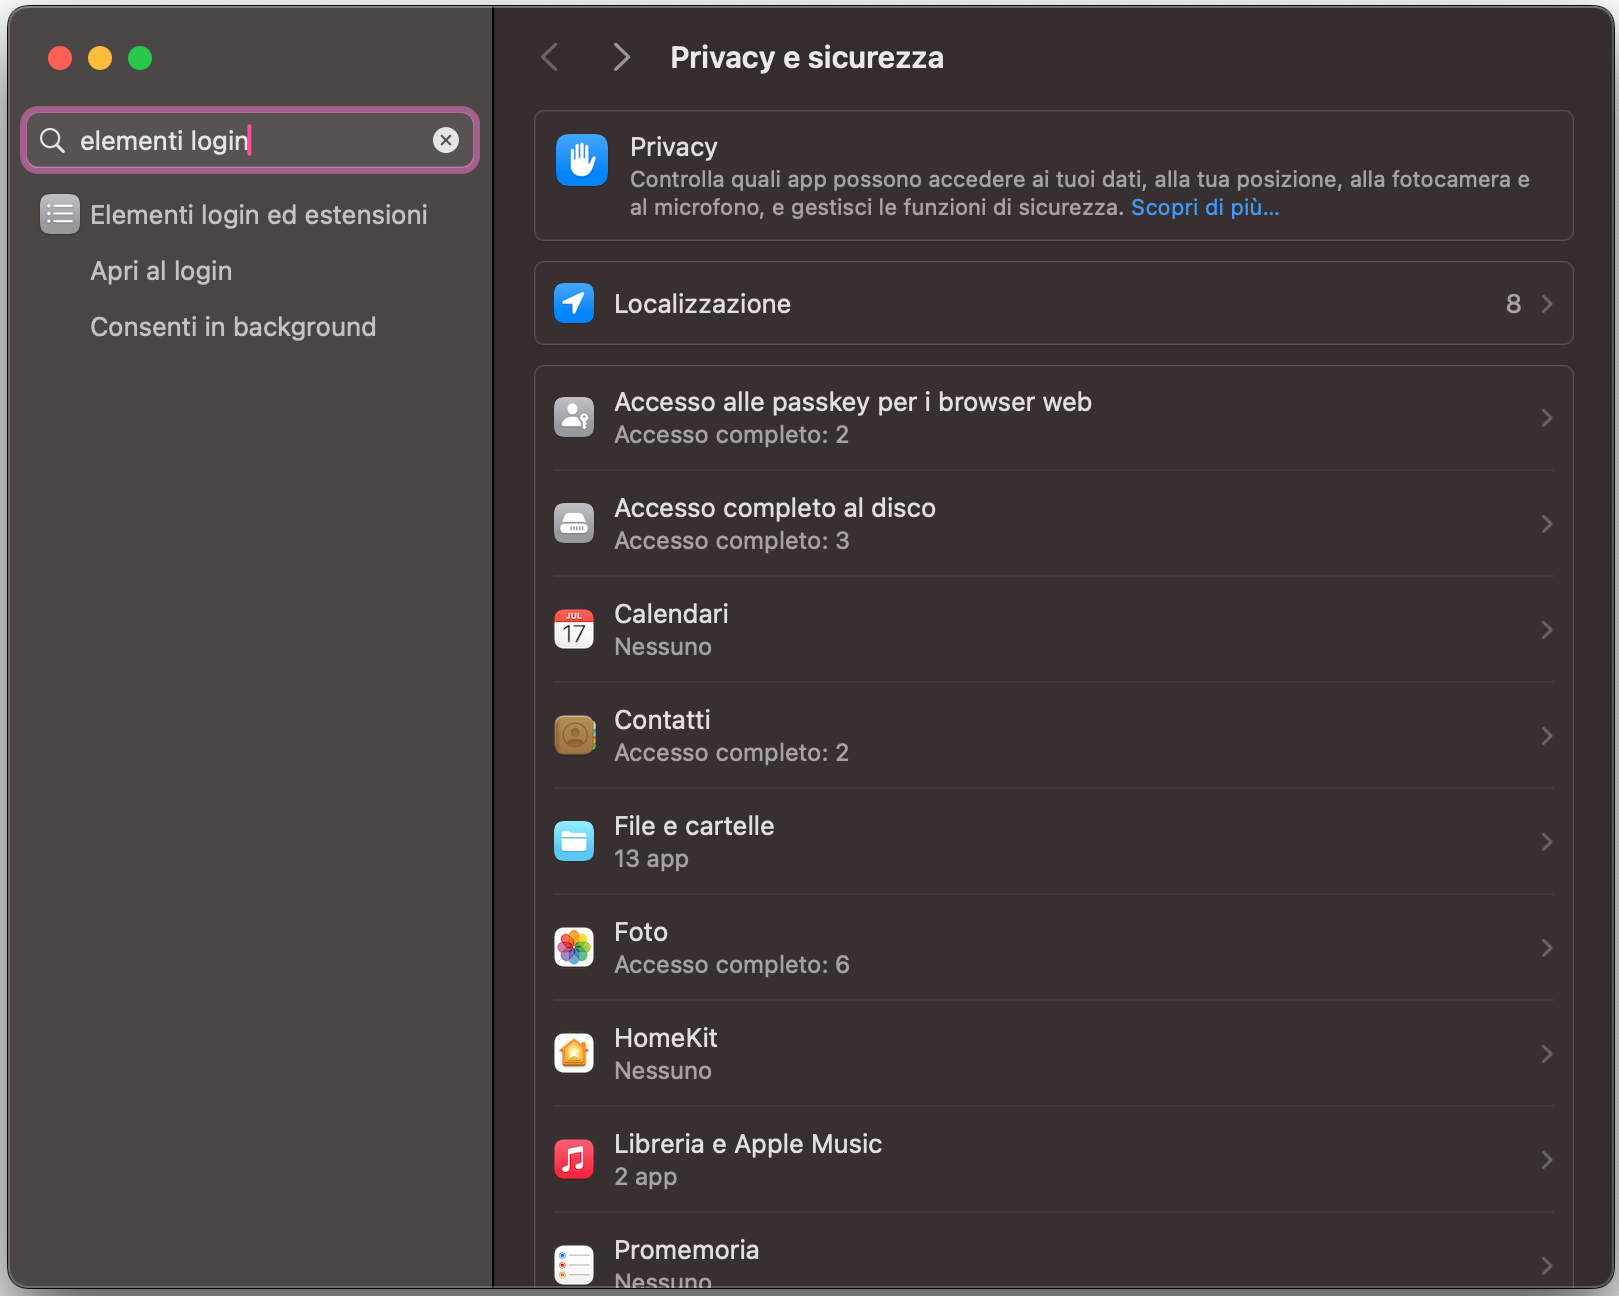Viewport: 1619px width, 1296px height.
Task: Click the HomeKit house icon
Action: pyautogui.click(x=574, y=1053)
